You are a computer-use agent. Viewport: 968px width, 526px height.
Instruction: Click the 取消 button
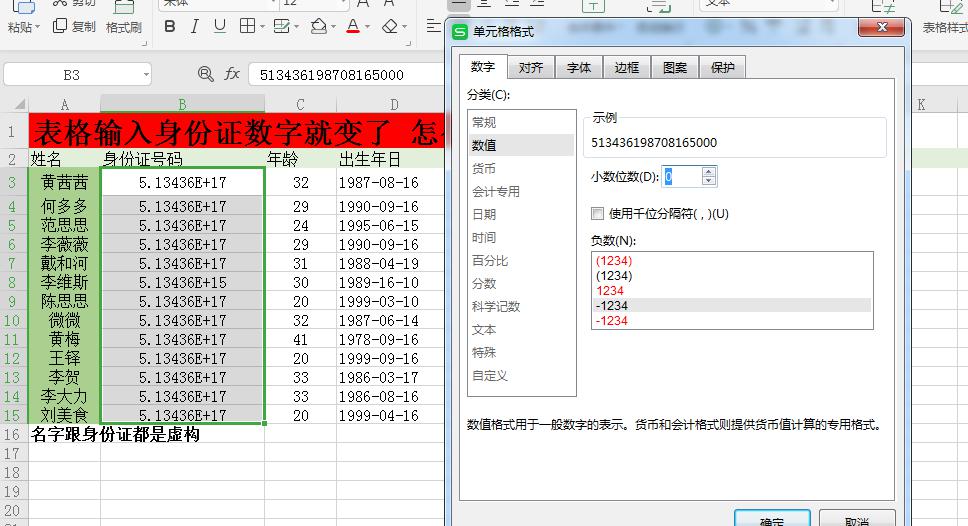click(x=857, y=519)
